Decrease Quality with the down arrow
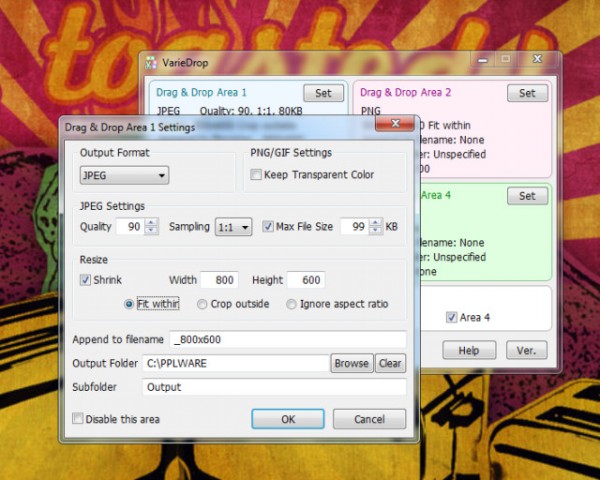This screenshot has height=480, width=600. [152, 230]
